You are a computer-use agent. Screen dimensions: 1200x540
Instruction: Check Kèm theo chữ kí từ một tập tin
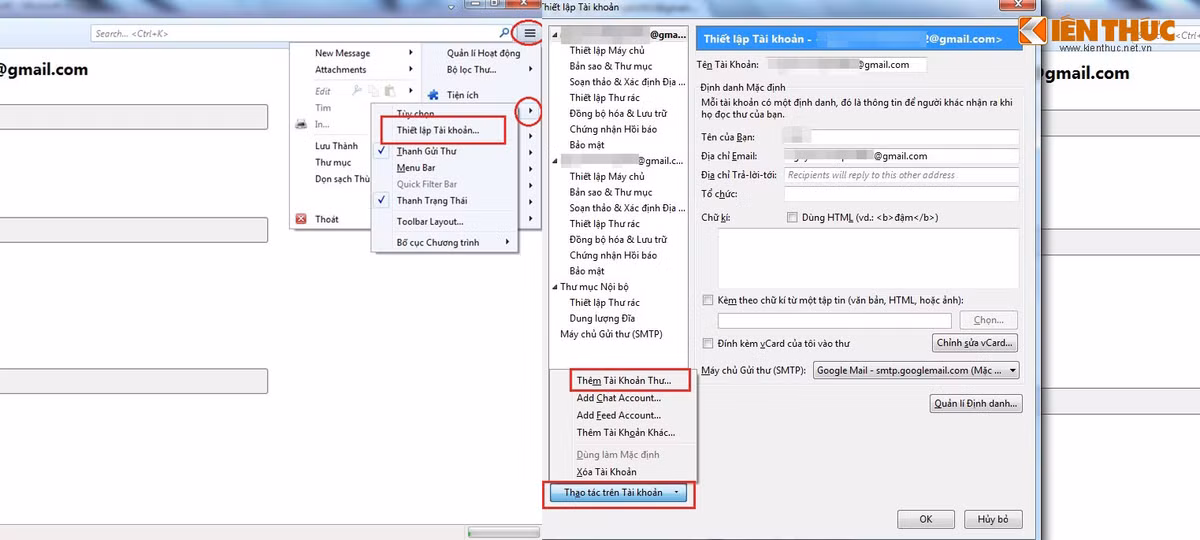pyautogui.click(x=708, y=300)
